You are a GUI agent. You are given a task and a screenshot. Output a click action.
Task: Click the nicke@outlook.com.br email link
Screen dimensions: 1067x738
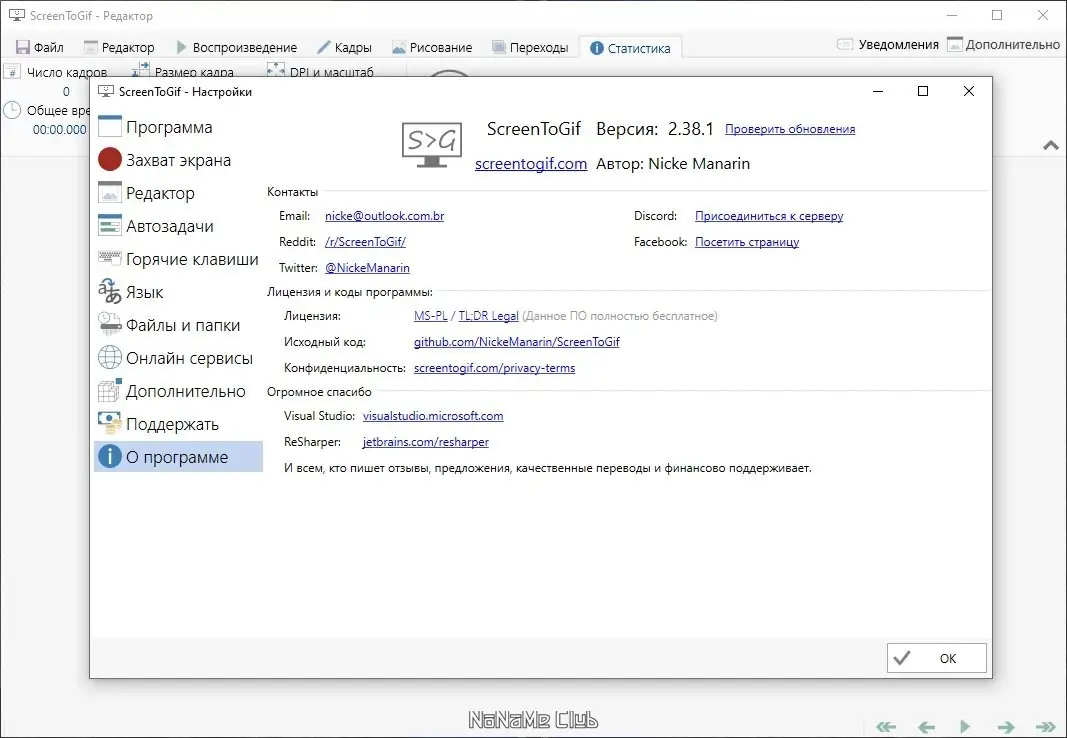[384, 216]
